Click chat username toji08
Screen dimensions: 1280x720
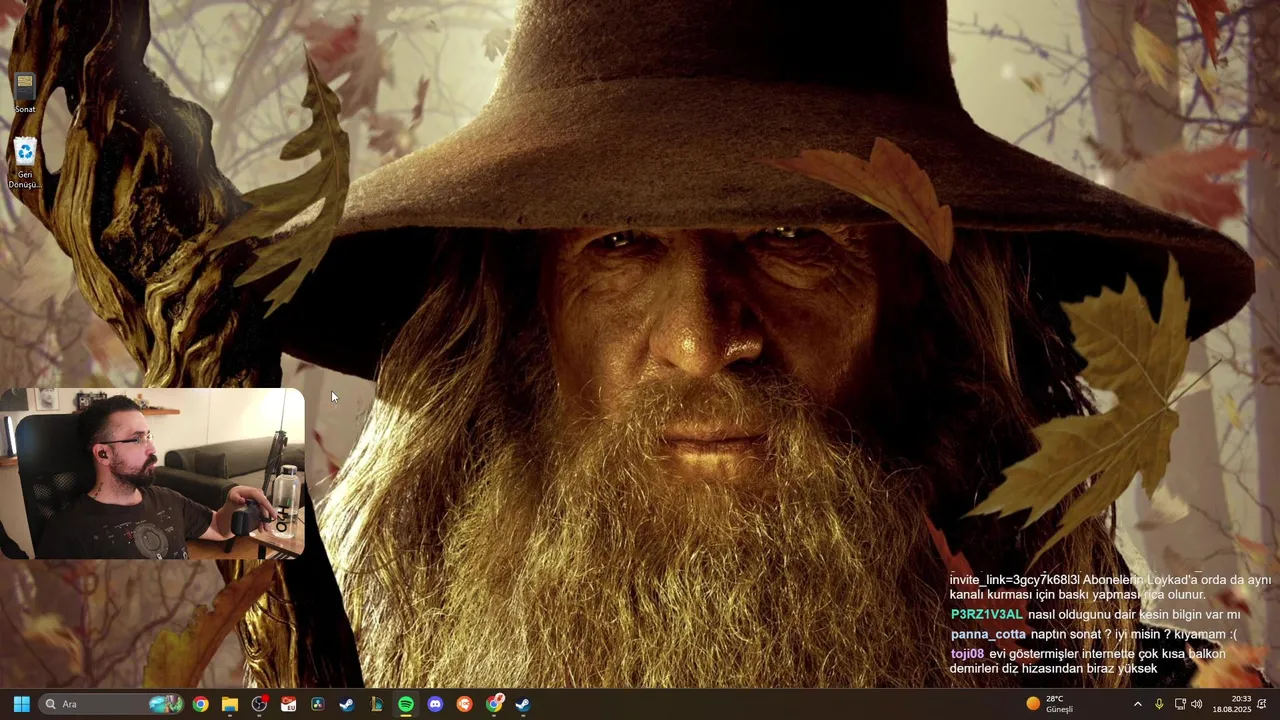tap(968, 653)
